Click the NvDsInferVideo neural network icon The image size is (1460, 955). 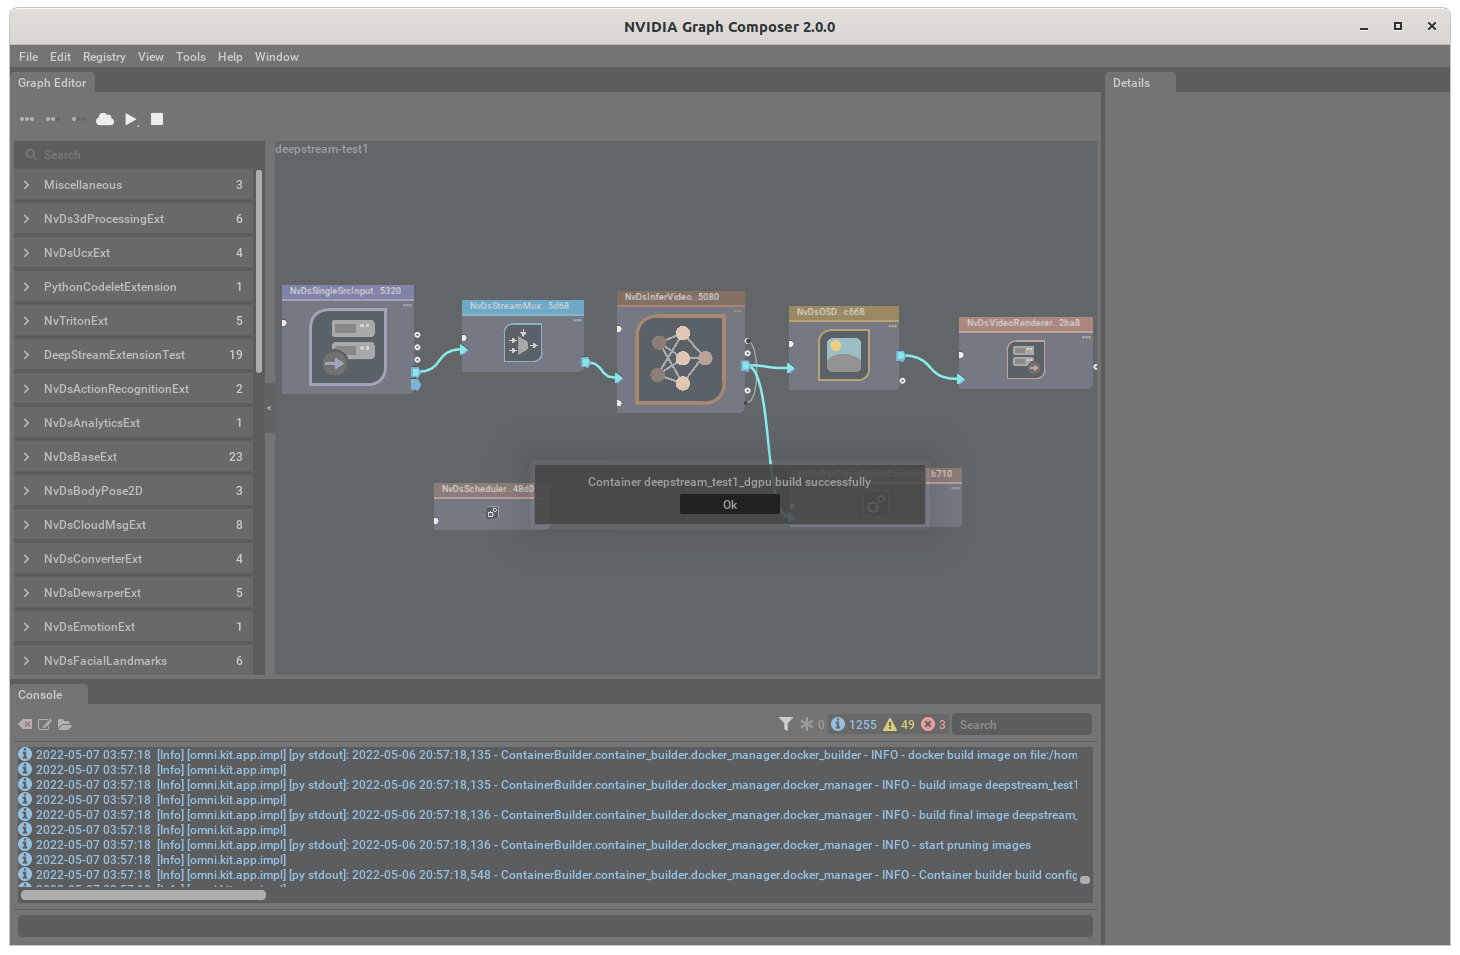coord(680,358)
